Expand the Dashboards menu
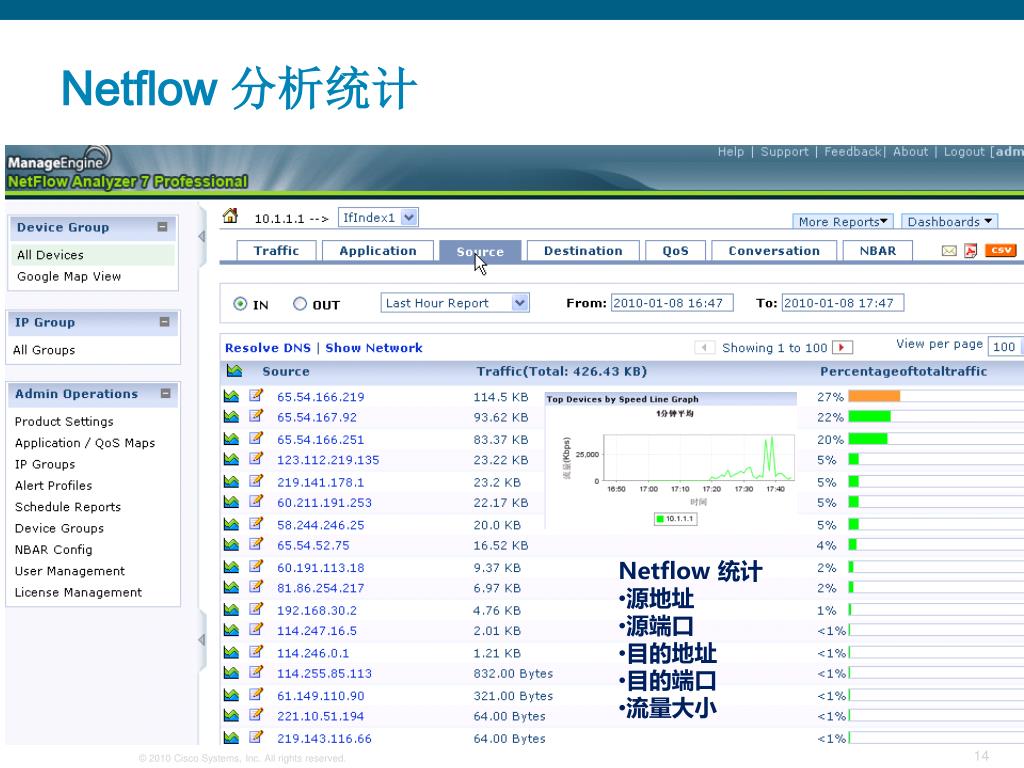Image resolution: width=1024 pixels, height=768 pixels. point(950,221)
